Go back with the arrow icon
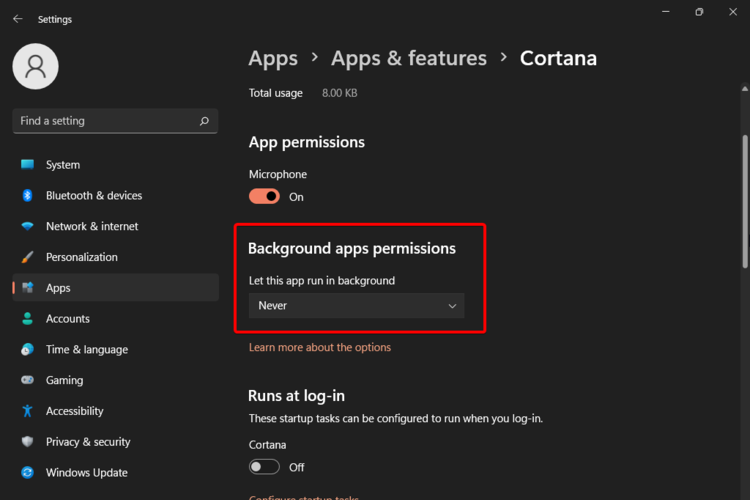 click(18, 19)
